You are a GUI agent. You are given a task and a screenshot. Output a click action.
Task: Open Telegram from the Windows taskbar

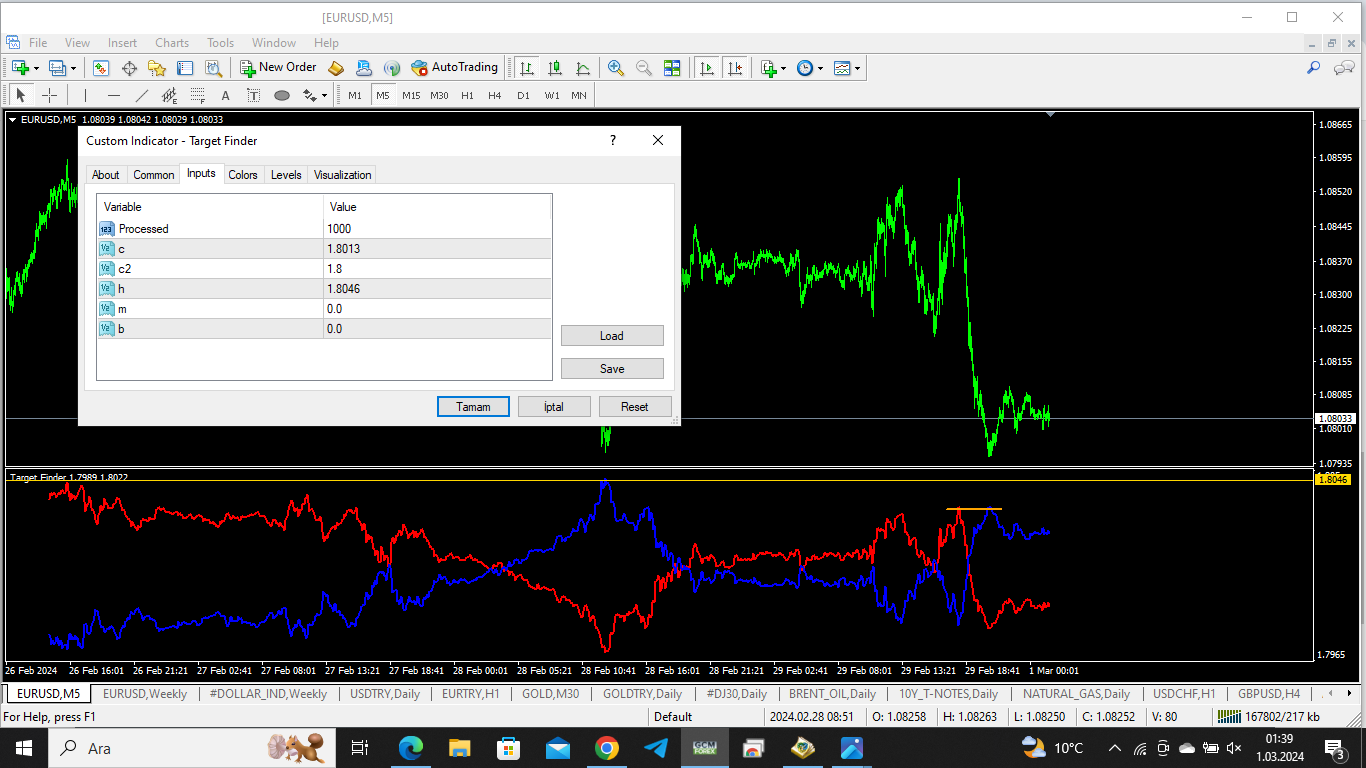656,748
